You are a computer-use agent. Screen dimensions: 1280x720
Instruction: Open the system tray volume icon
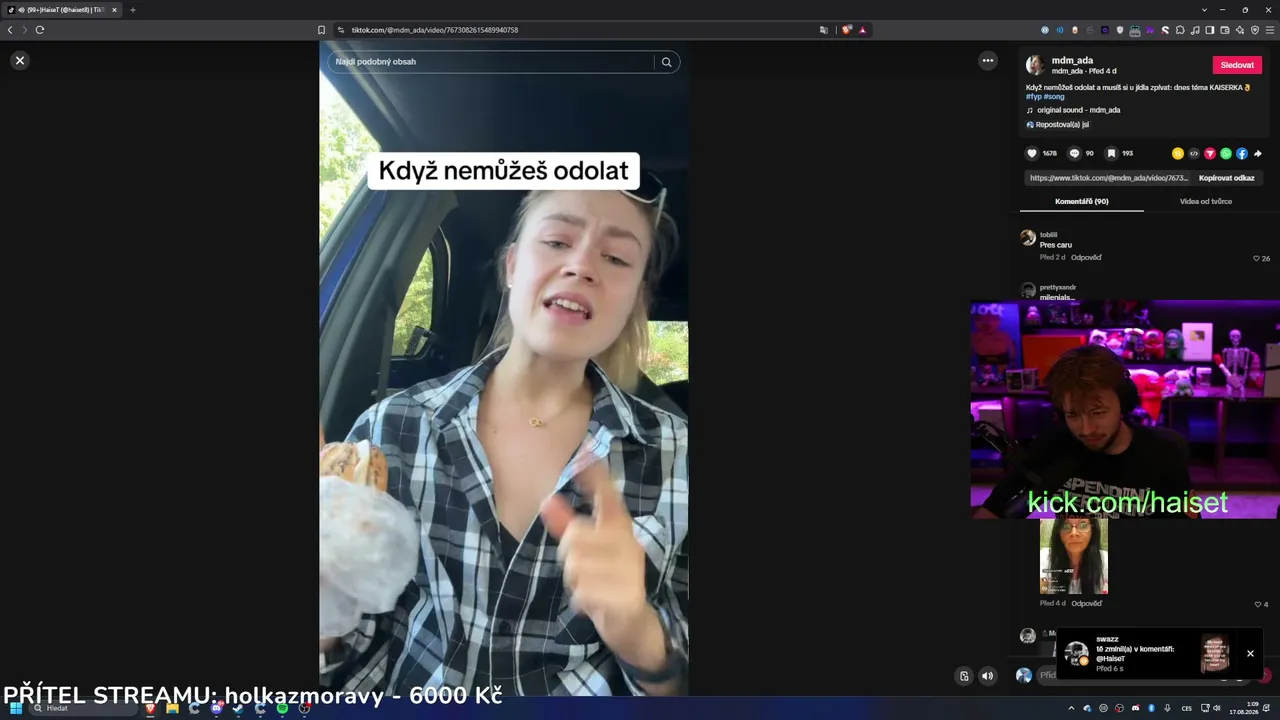[x=1217, y=708]
